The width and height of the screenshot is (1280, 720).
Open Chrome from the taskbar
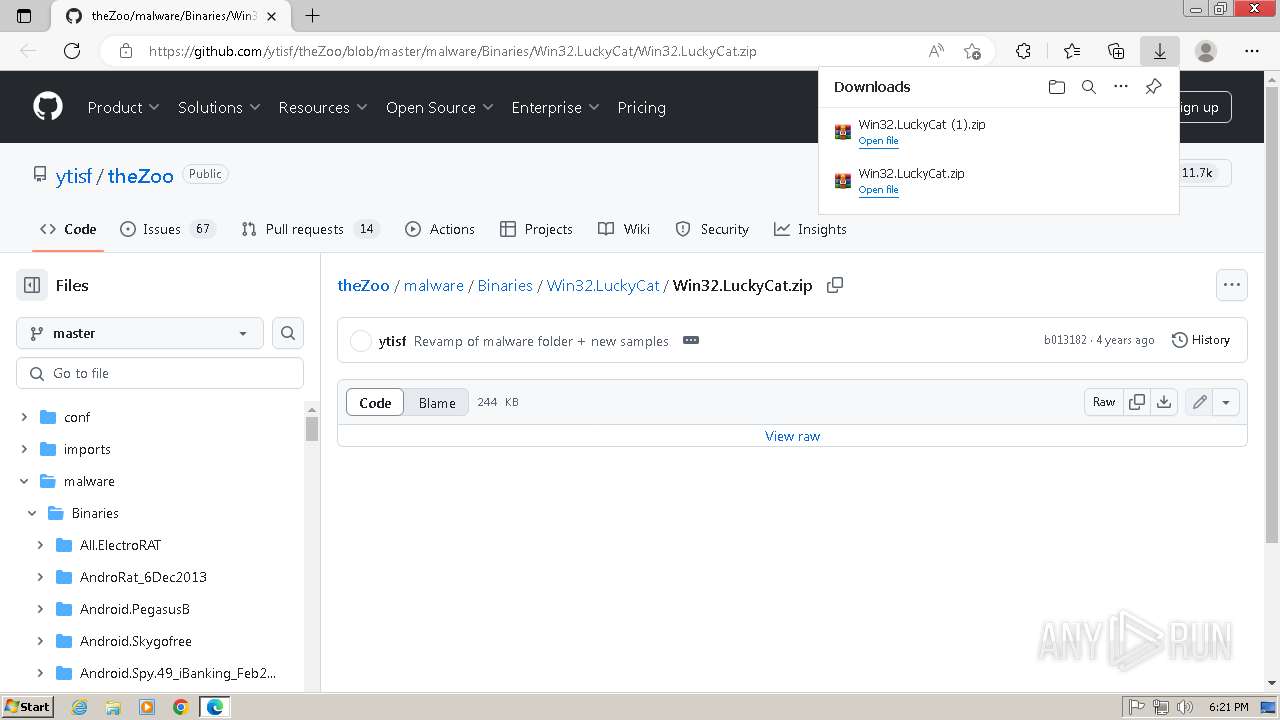pyautogui.click(x=181, y=707)
